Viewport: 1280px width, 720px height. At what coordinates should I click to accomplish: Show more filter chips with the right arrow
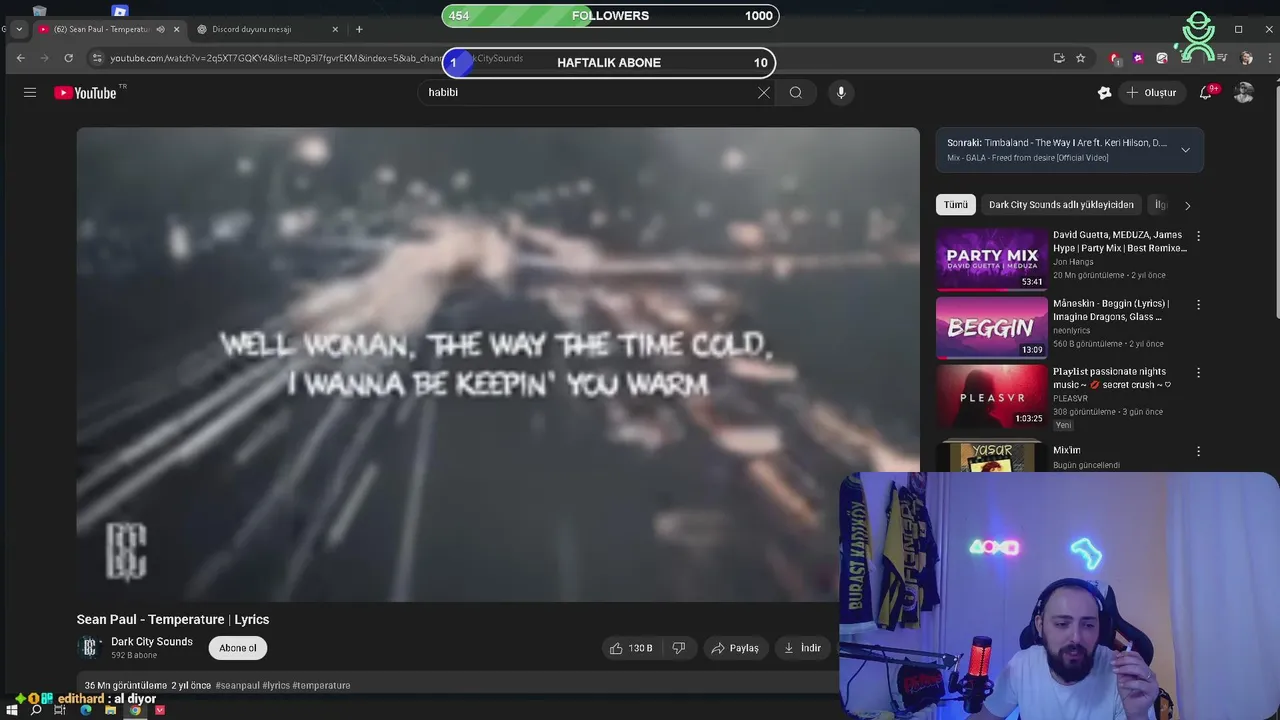1187,205
